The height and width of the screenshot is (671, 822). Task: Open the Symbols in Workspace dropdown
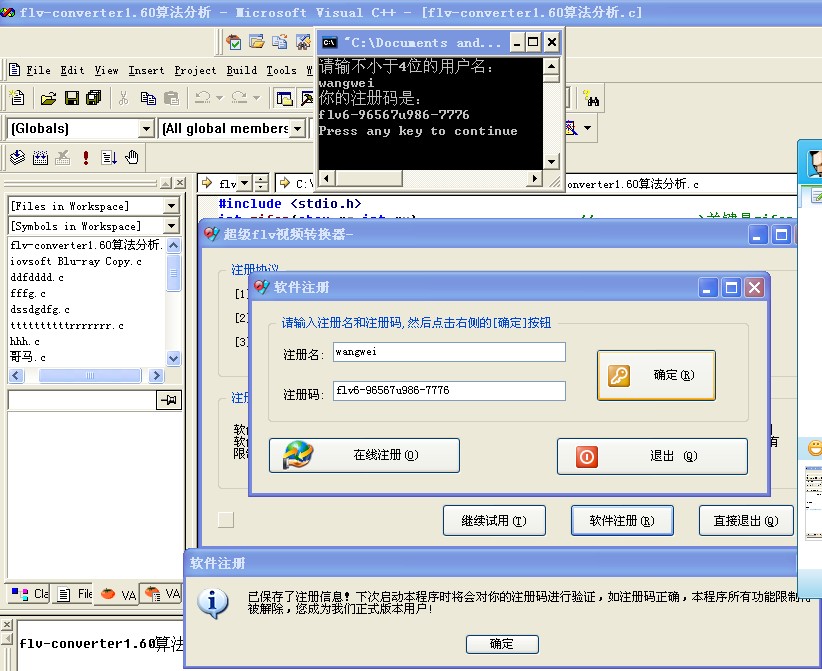click(171, 226)
